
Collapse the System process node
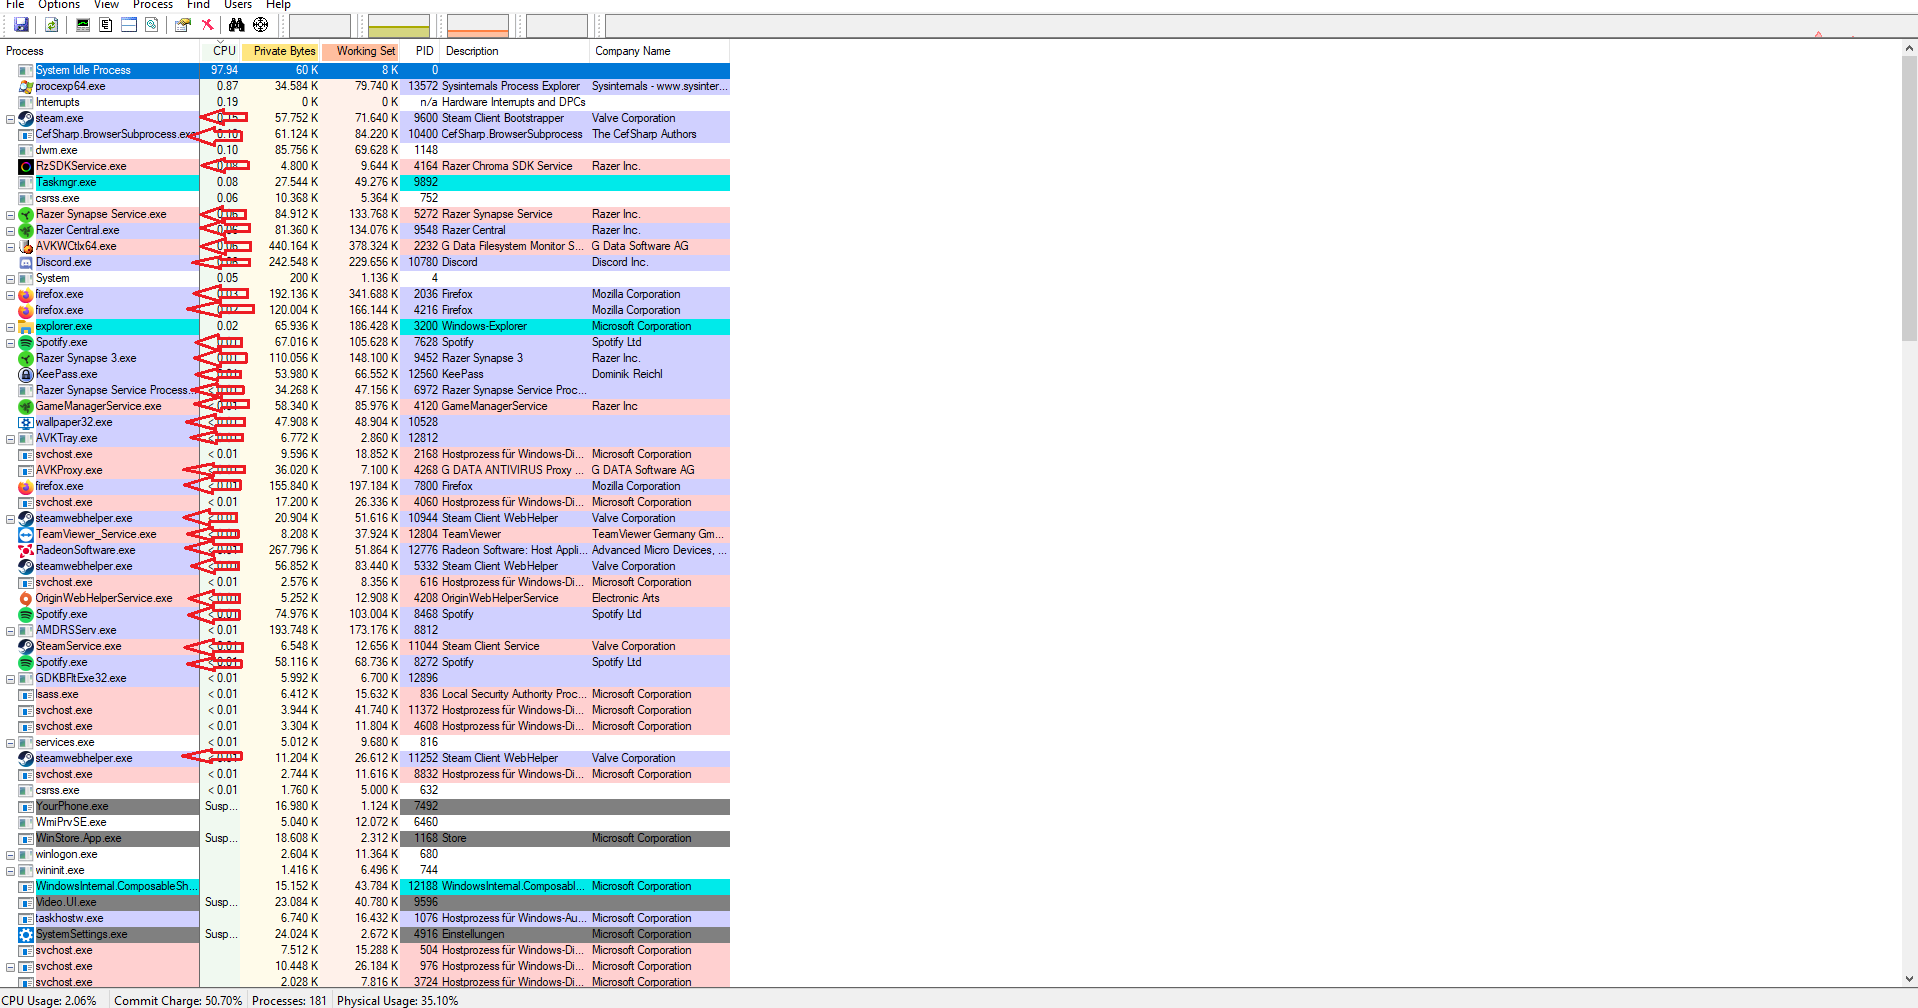[9, 278]
